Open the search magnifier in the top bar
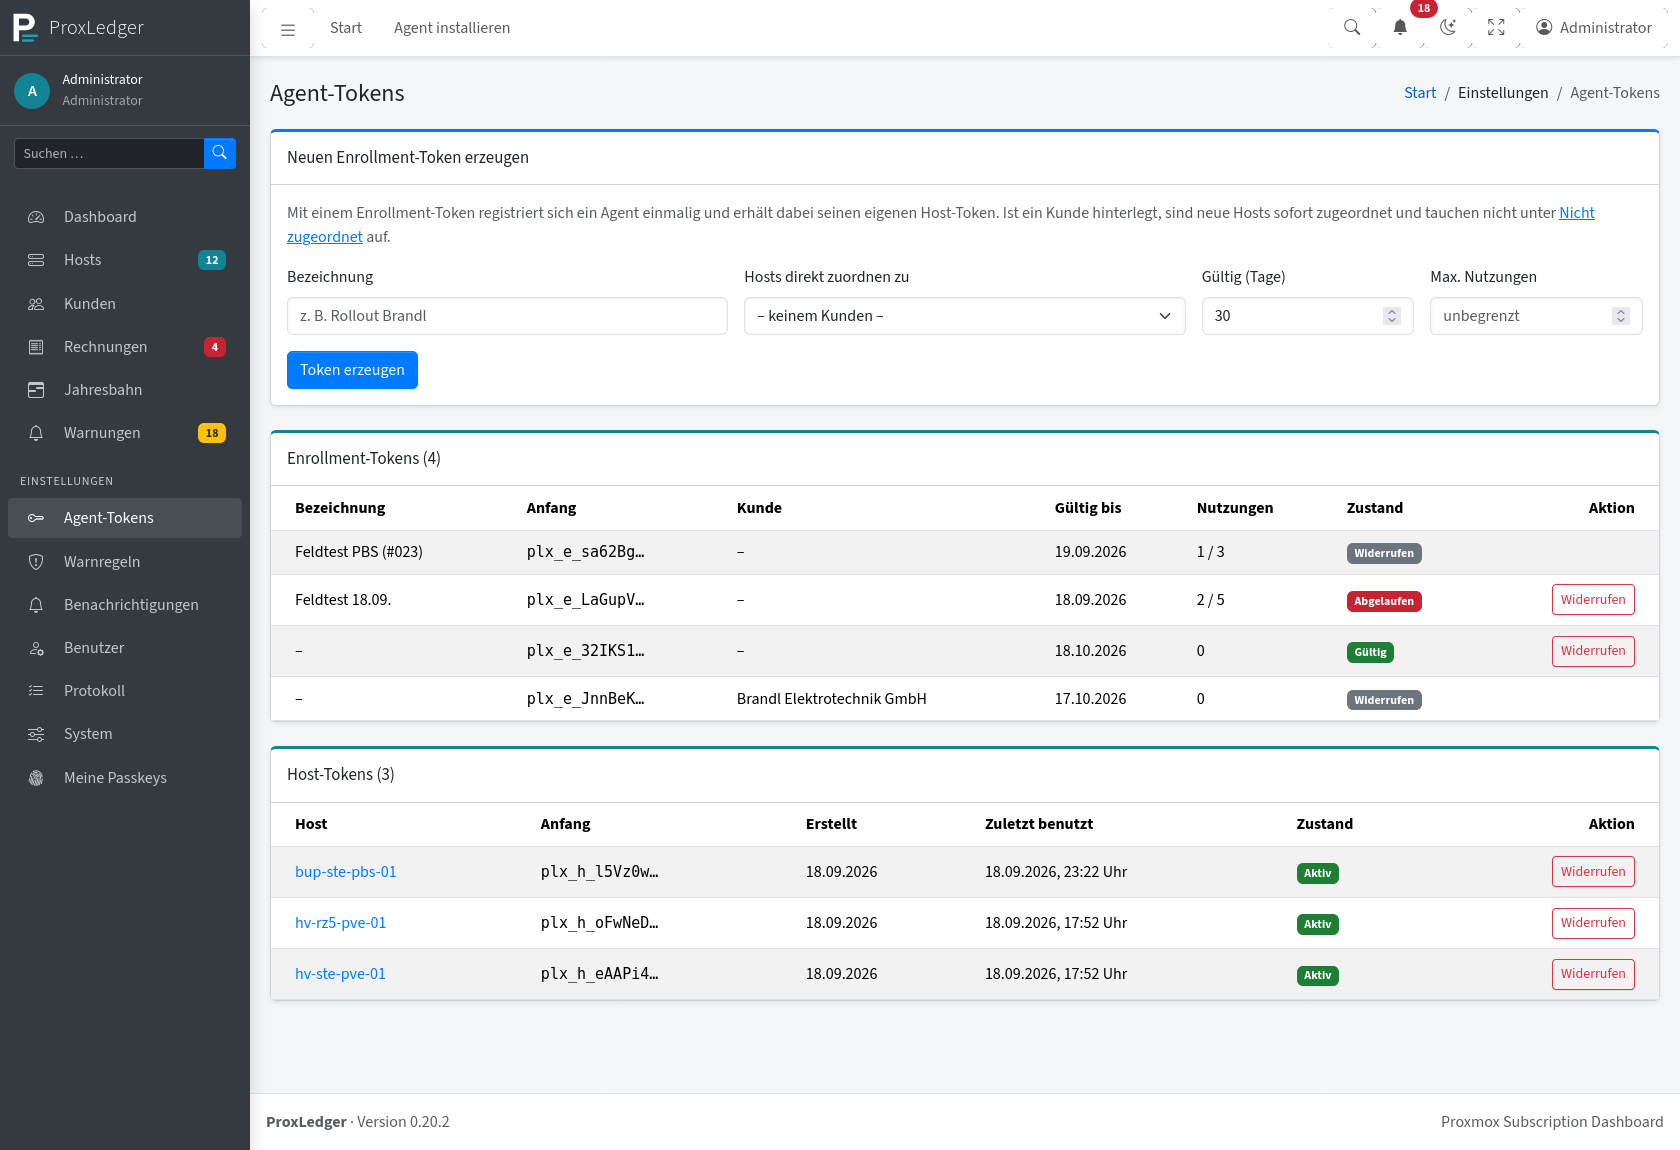1680x1150 pixels. tap(1352, 28)
